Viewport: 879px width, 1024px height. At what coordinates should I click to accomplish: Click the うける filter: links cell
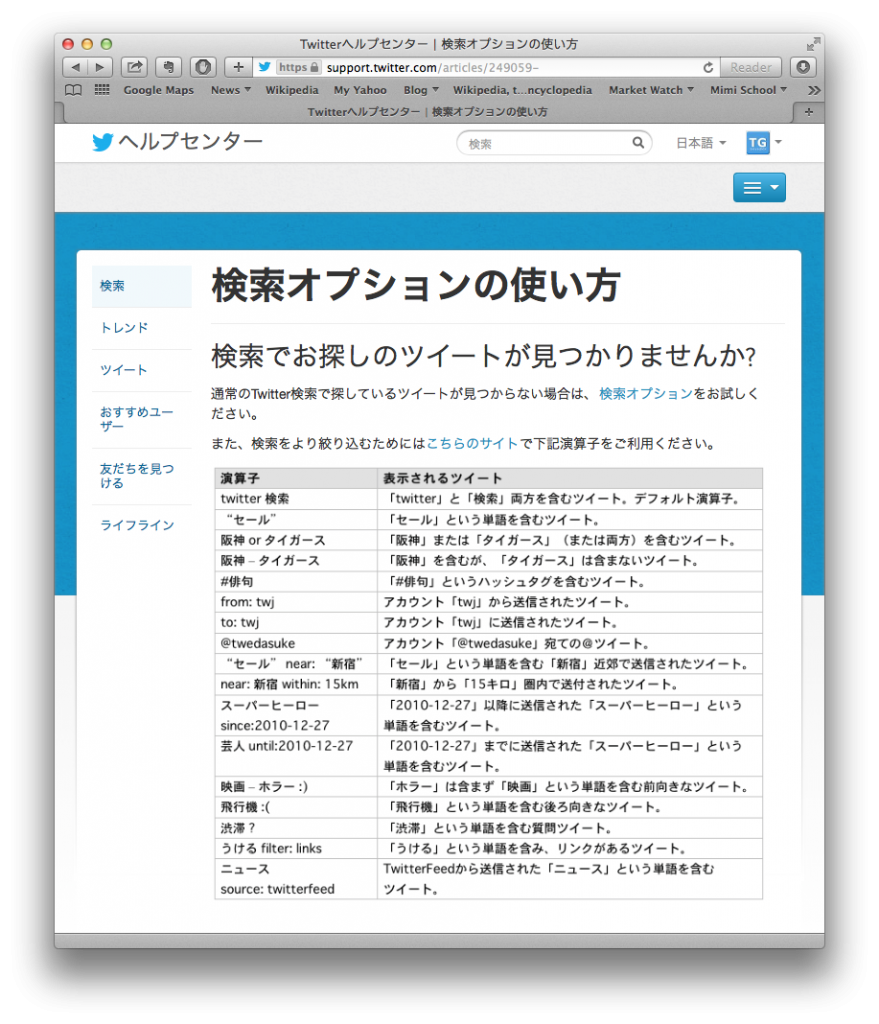coord(296,848)
